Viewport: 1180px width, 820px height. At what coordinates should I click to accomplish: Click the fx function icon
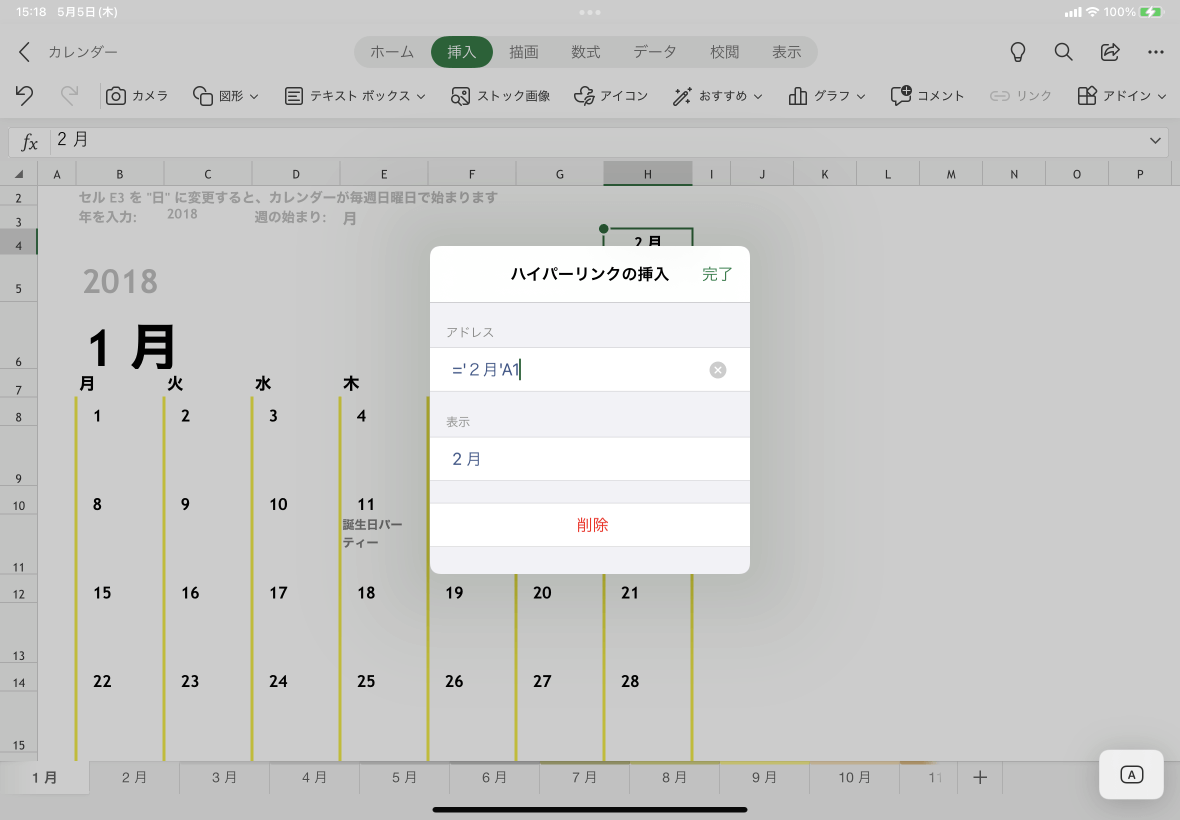[29, 141]
